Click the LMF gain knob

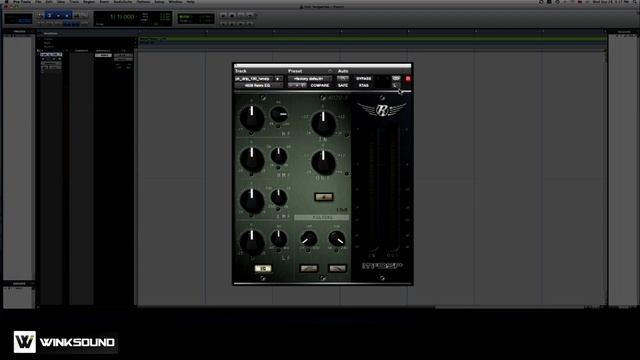[251, 200]
